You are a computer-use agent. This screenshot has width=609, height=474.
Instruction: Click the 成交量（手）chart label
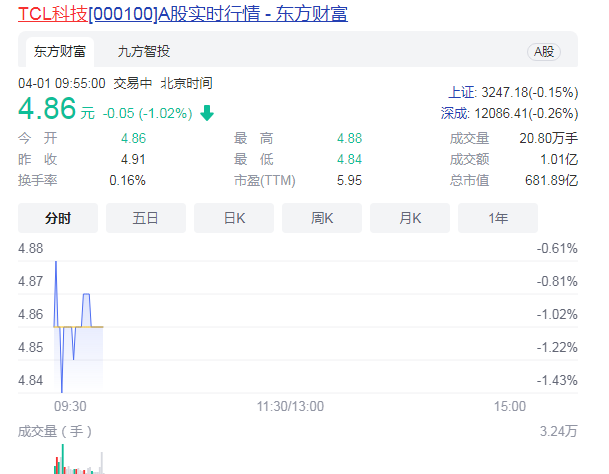pos(55,431)
